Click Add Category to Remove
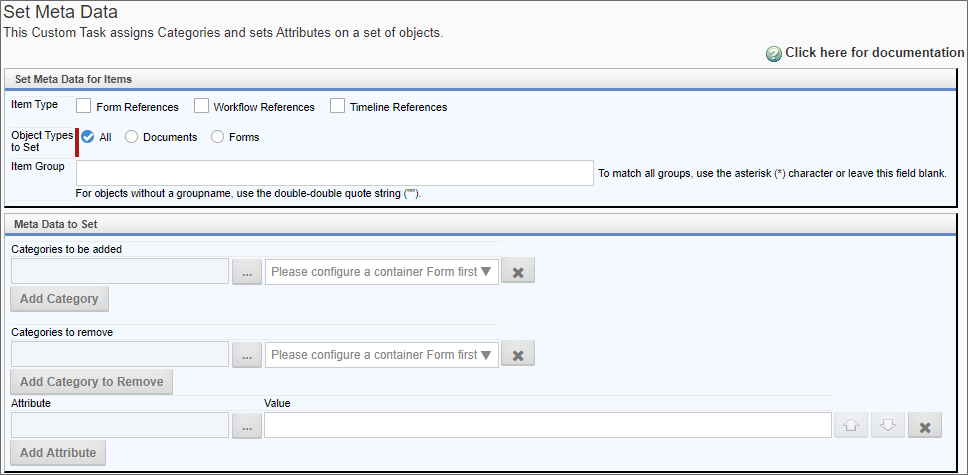968x475 pixels. click(91, 382)
